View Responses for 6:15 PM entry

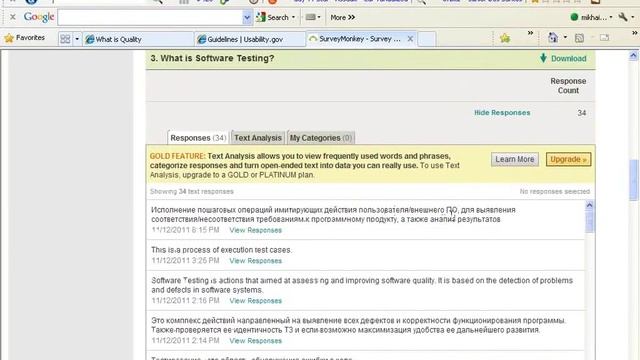coord(256,230)
